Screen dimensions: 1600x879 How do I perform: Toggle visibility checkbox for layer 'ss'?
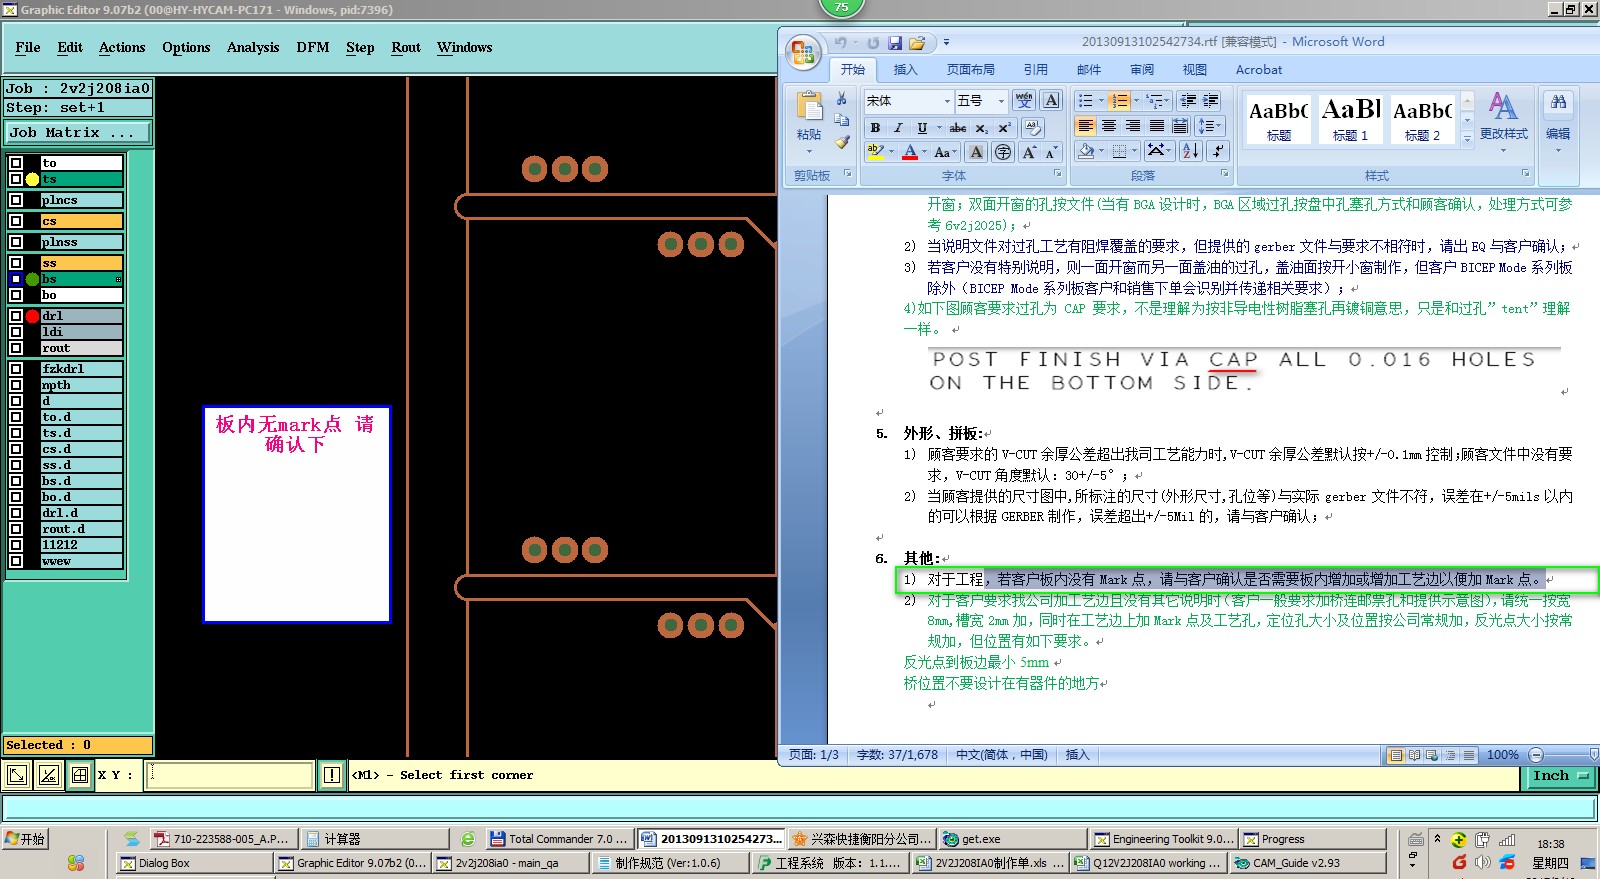tap(16, 263)
